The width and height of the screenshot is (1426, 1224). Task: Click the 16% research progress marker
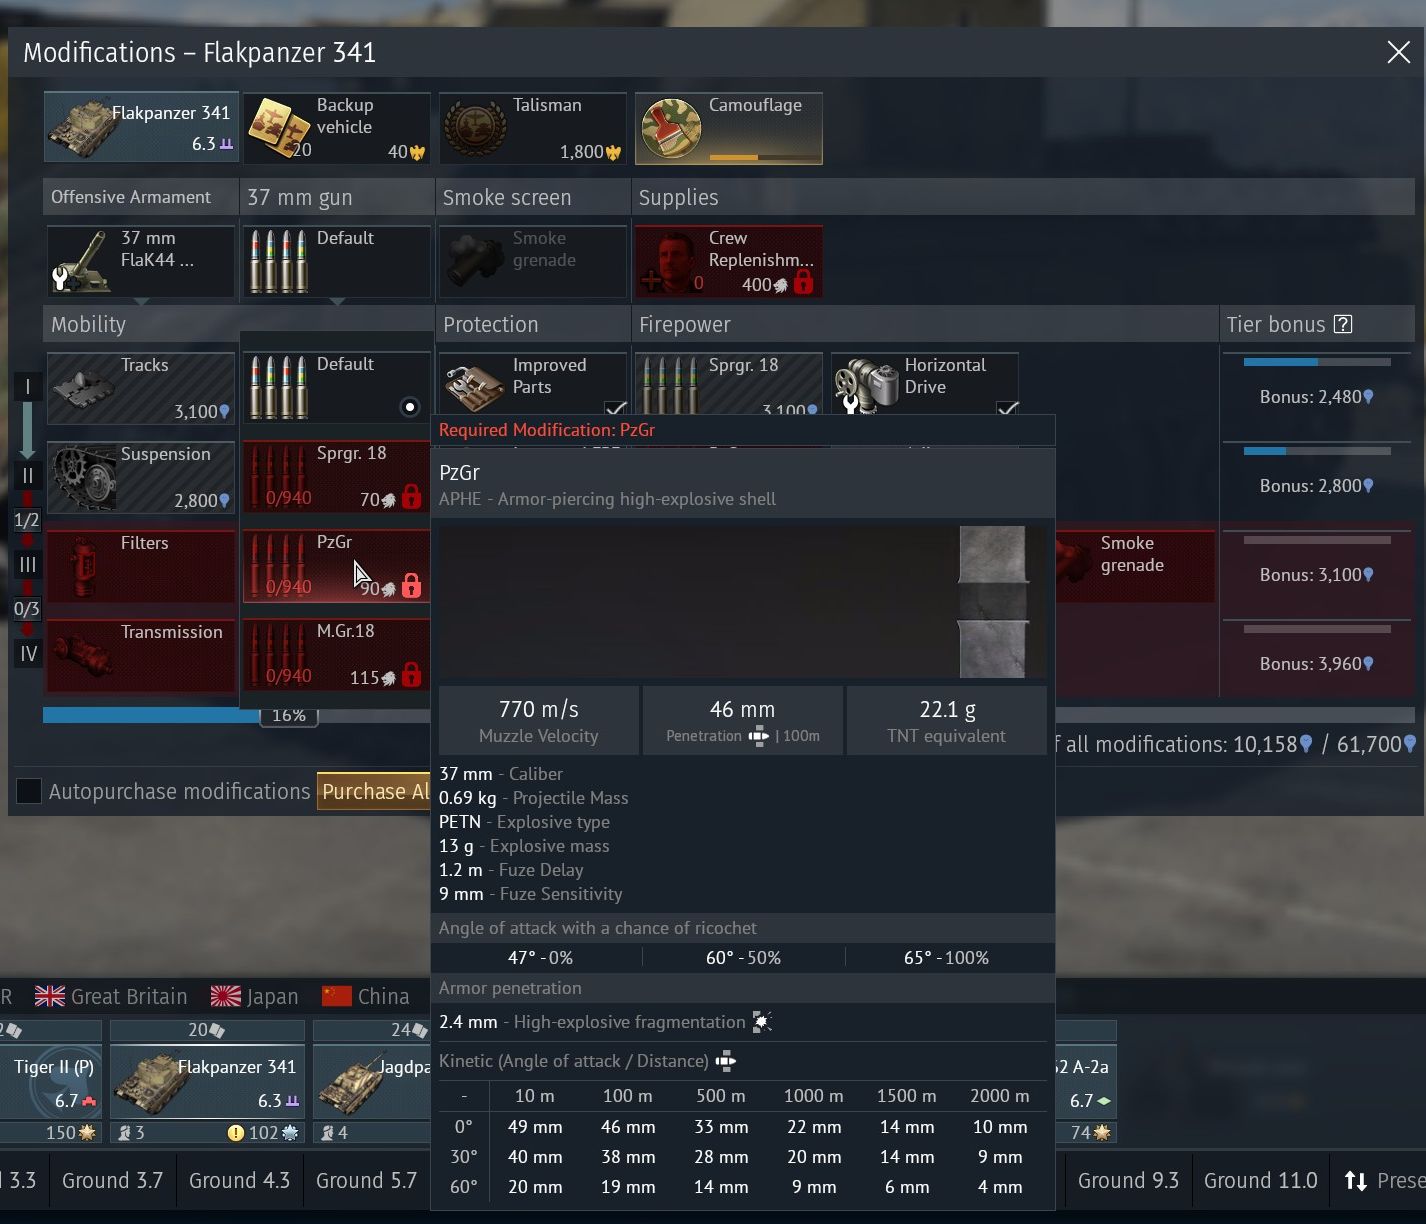point(289,715)
